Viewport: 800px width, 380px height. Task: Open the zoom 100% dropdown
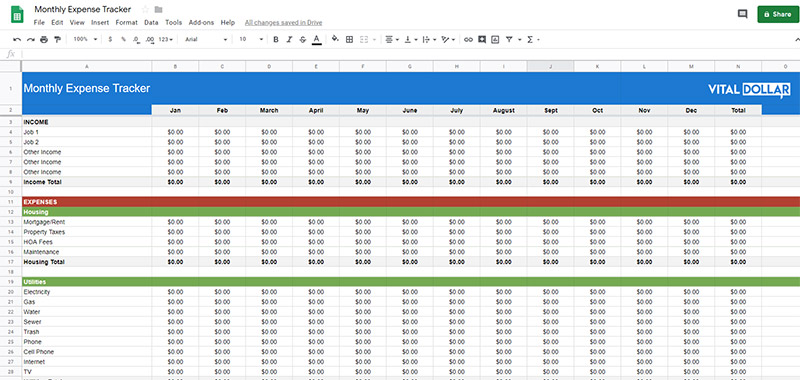tap(85, 39)
